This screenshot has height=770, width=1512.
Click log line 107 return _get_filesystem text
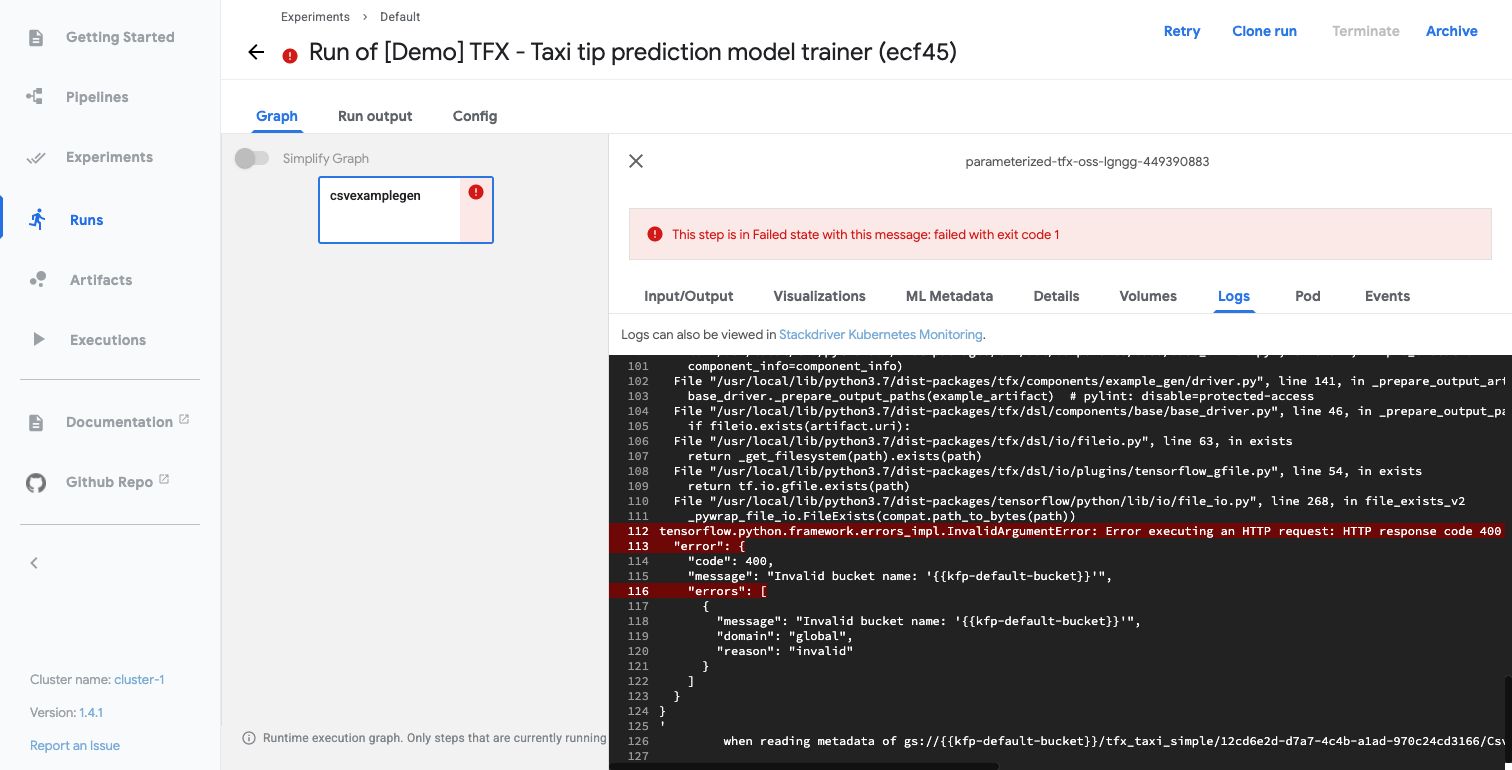(x=835, y=456)
